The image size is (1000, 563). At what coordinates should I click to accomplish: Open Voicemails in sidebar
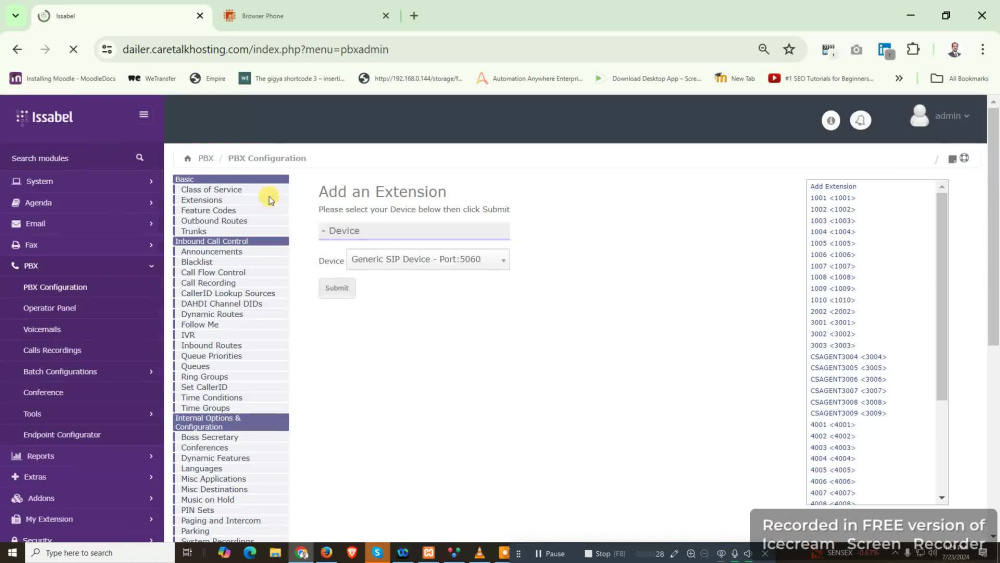(42, 329)
